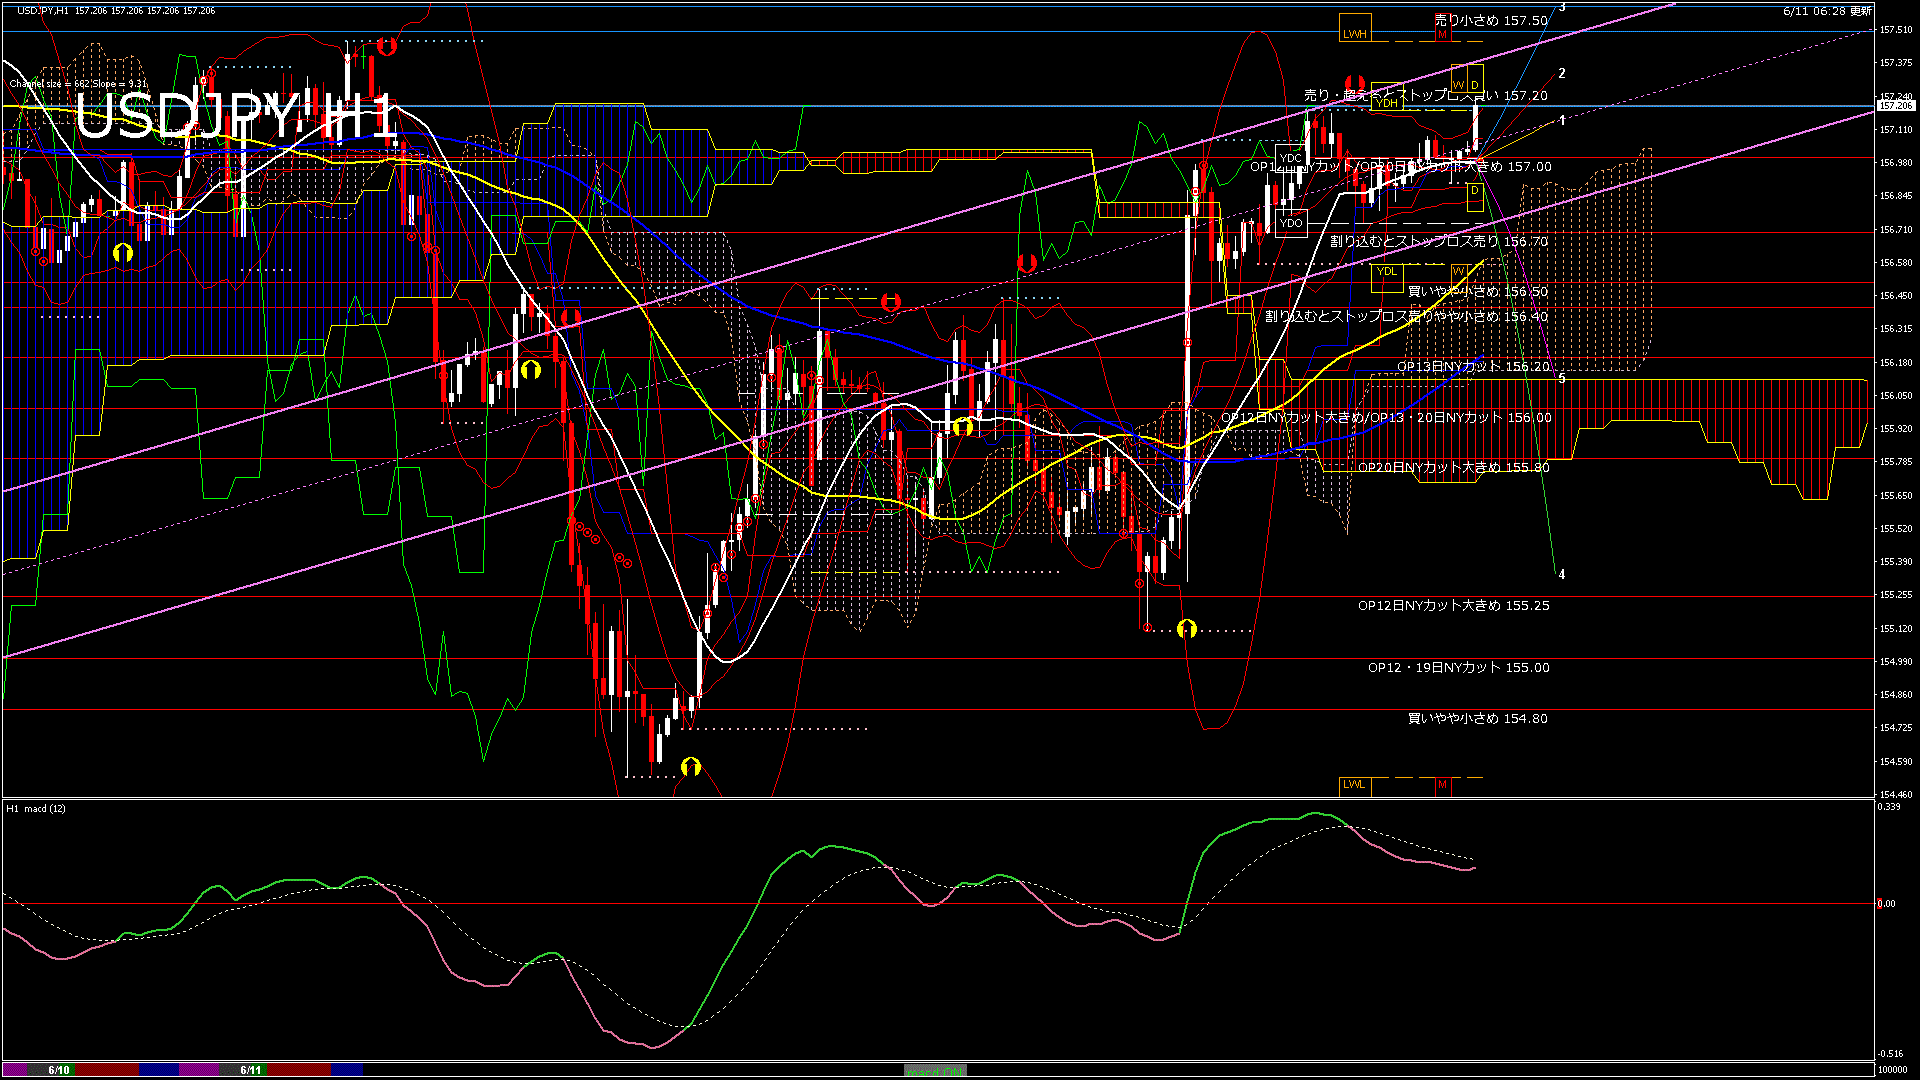Select the YDC yesterday-close white box
Image resolution: width=1920 pixels, height=1080 pixels.
click(1291, 158)
